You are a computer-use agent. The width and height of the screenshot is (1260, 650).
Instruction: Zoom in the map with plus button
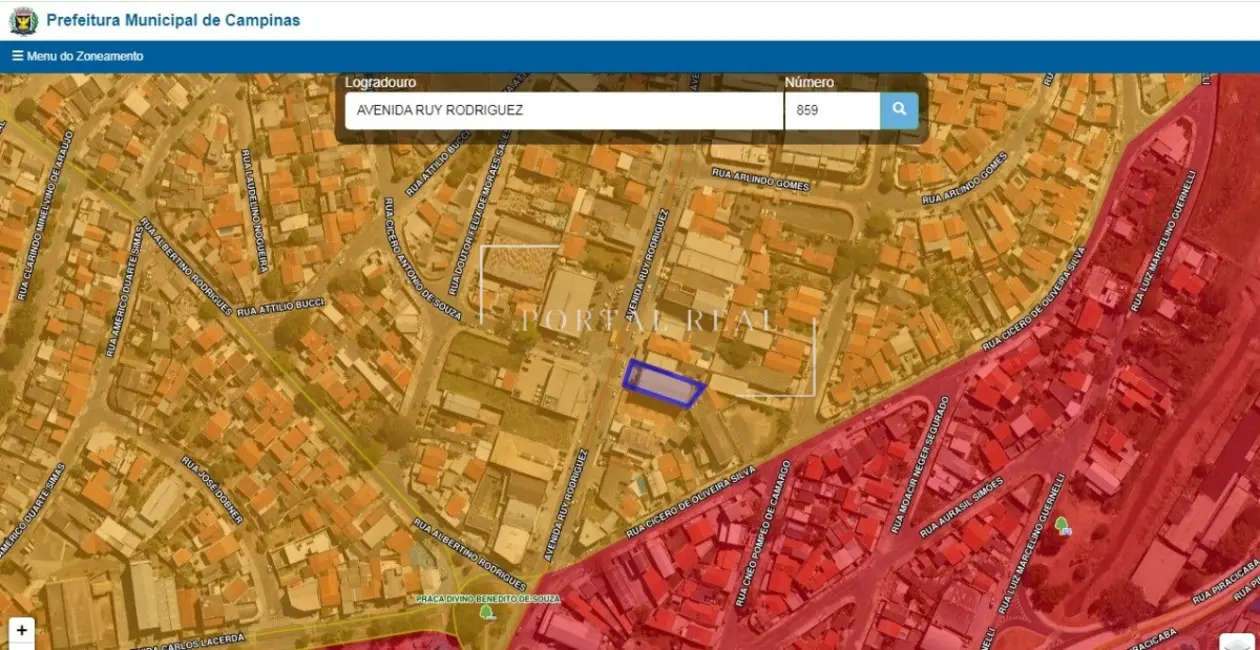22,631
